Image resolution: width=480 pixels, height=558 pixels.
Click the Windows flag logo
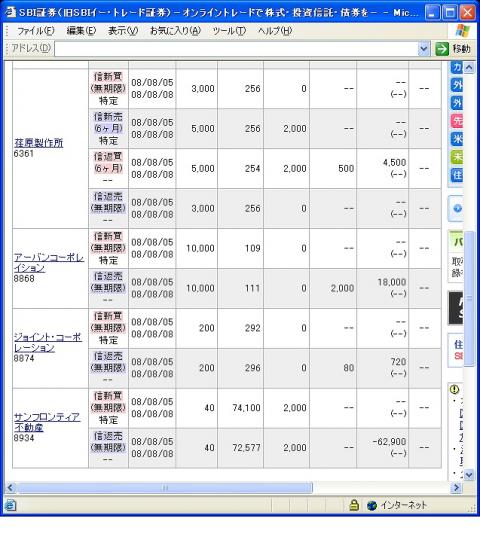(x=462, y=31)
